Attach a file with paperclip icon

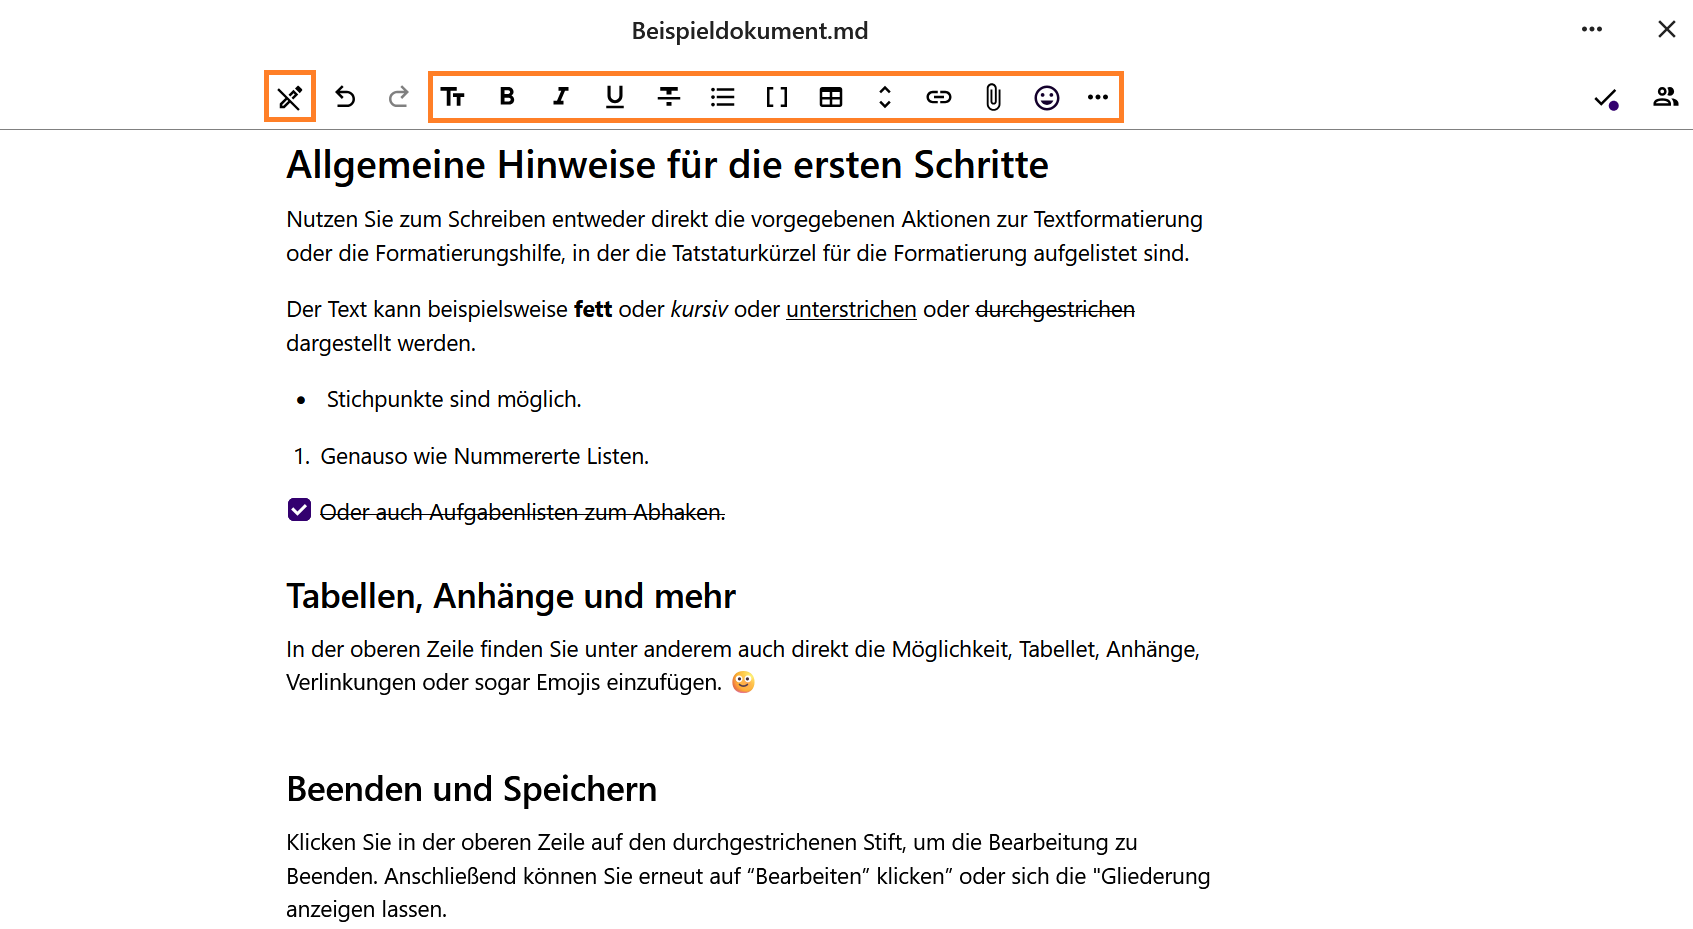(993, 97)
